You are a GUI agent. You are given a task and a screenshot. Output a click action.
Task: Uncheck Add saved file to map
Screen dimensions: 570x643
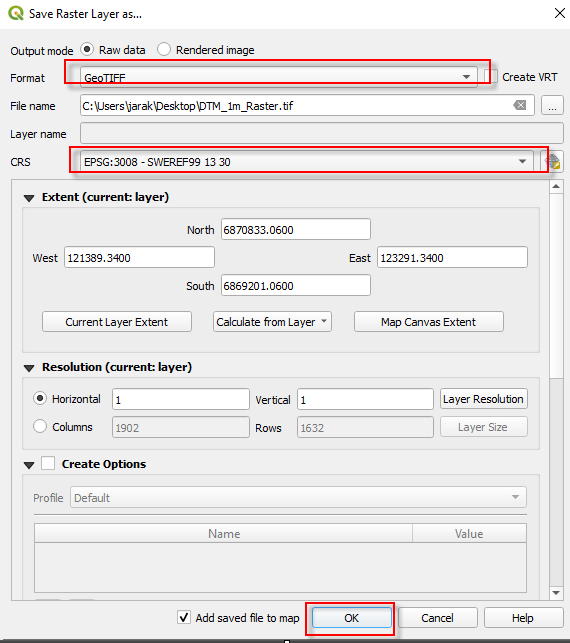coord(184,617)
